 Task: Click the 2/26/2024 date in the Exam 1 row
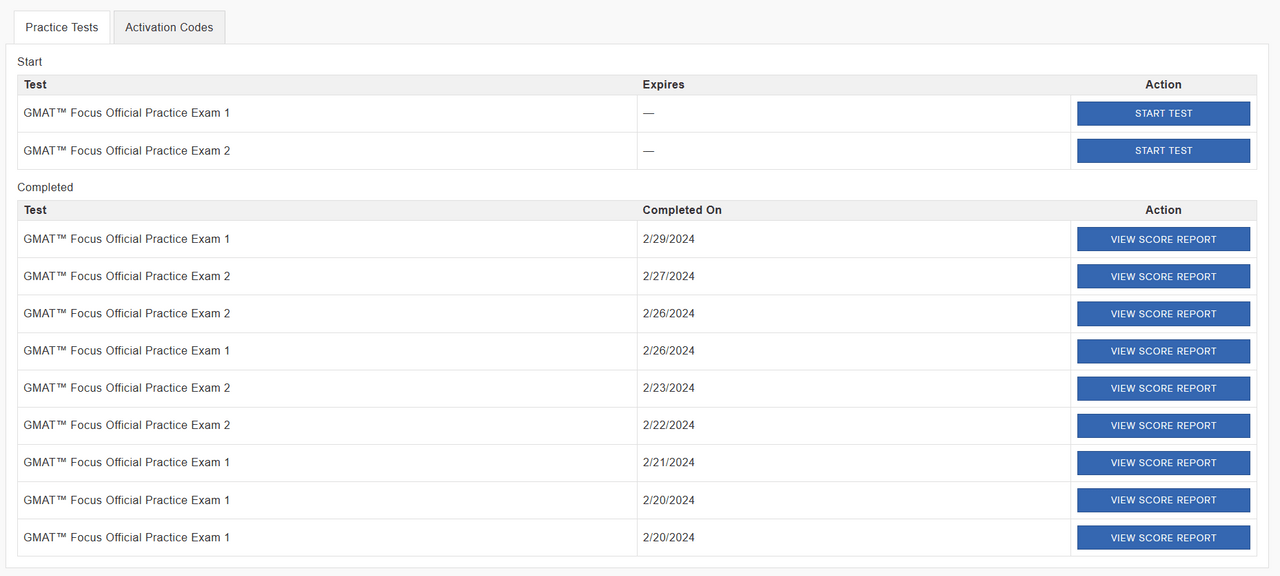pyautogui.click(x=669, y=351)
